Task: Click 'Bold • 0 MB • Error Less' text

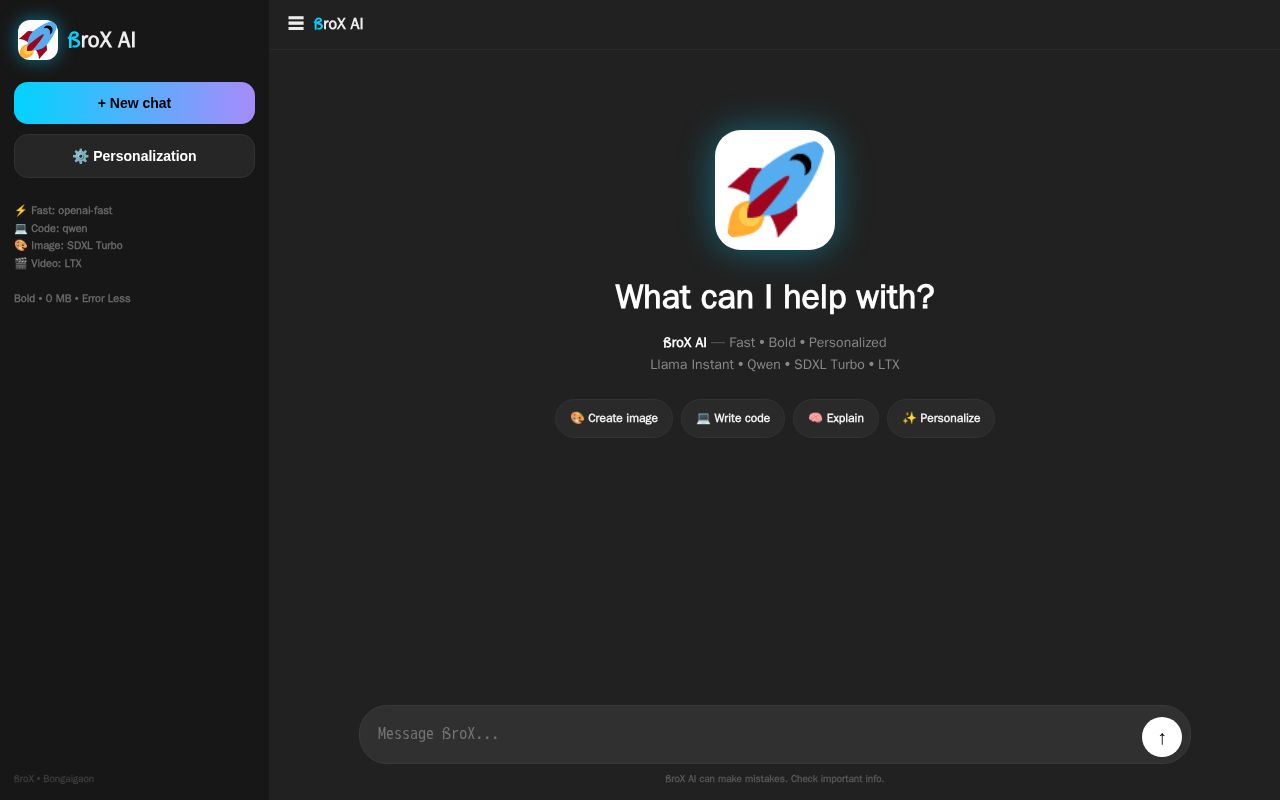Action: tap(72, 298)
